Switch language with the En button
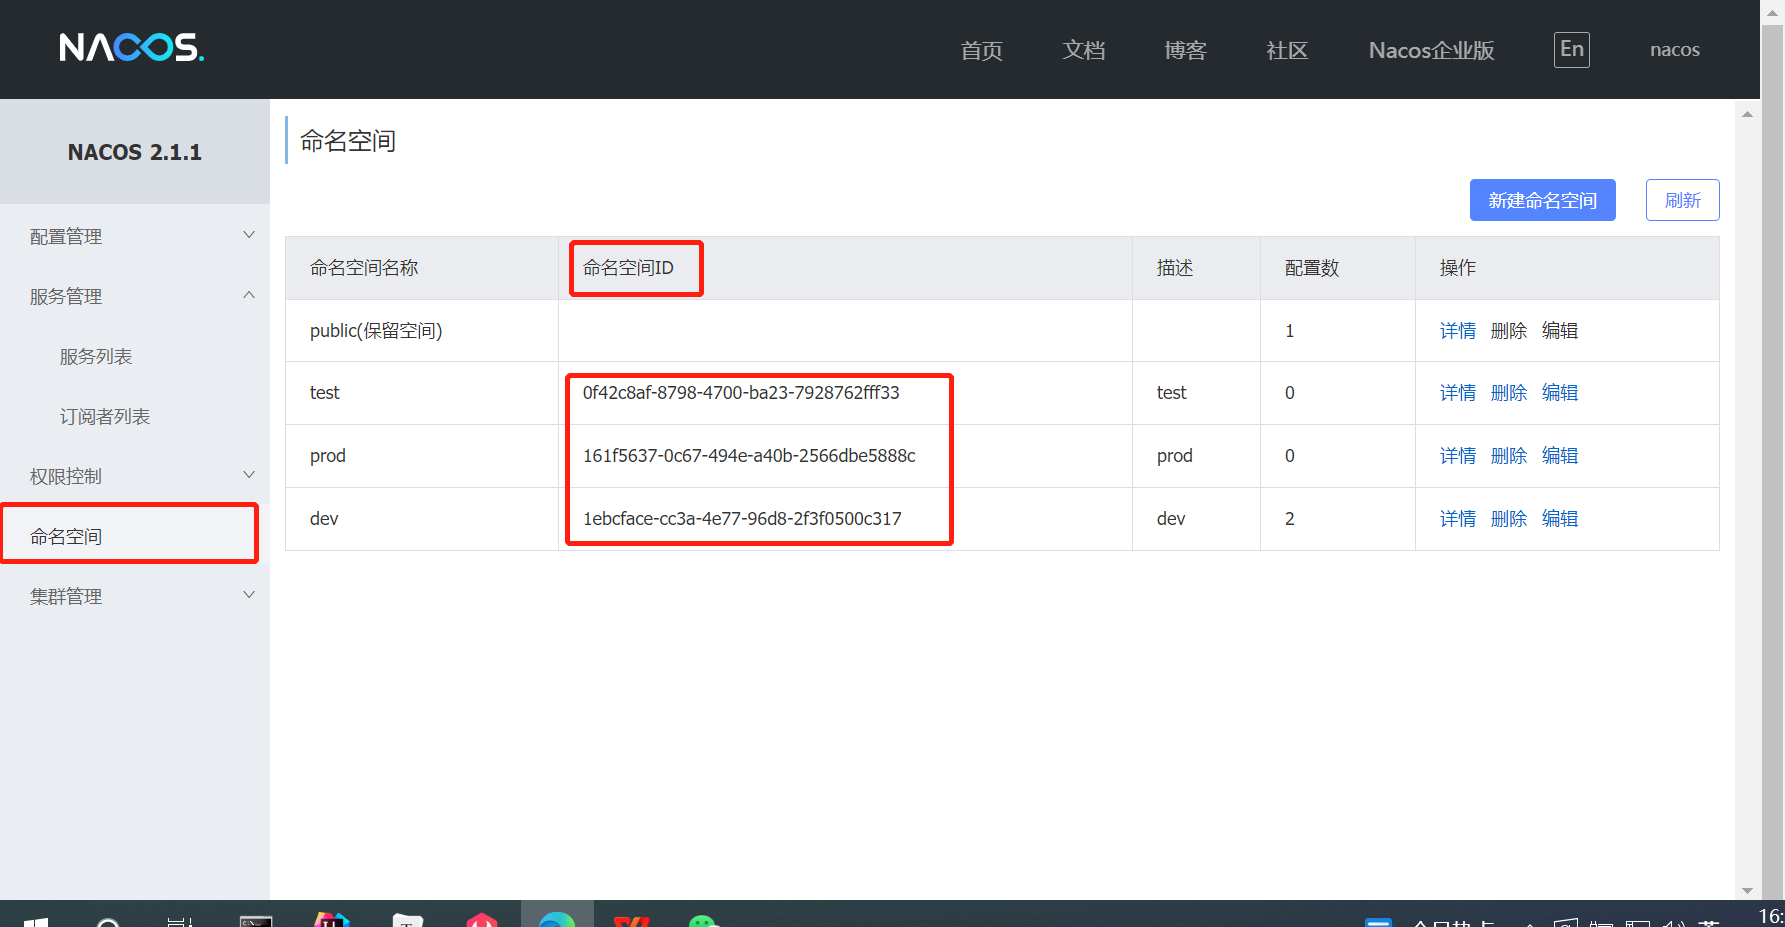The width and height of the screenshot is (1785, 927). point(1572,50)
